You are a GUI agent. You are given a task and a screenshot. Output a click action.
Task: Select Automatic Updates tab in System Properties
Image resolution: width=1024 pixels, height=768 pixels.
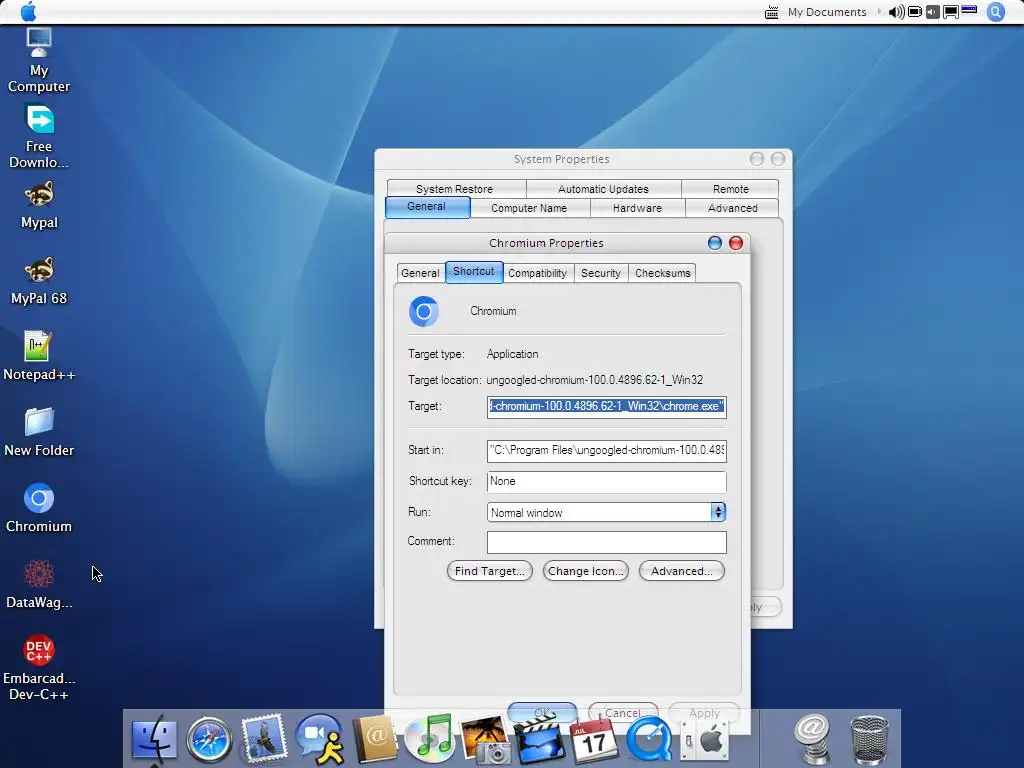[603, 189]
